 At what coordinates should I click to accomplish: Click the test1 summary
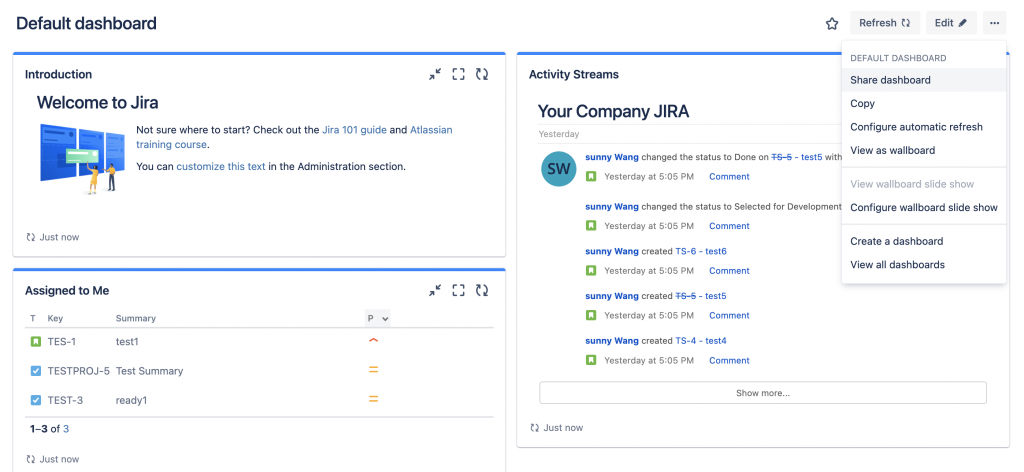click(127, 341)
